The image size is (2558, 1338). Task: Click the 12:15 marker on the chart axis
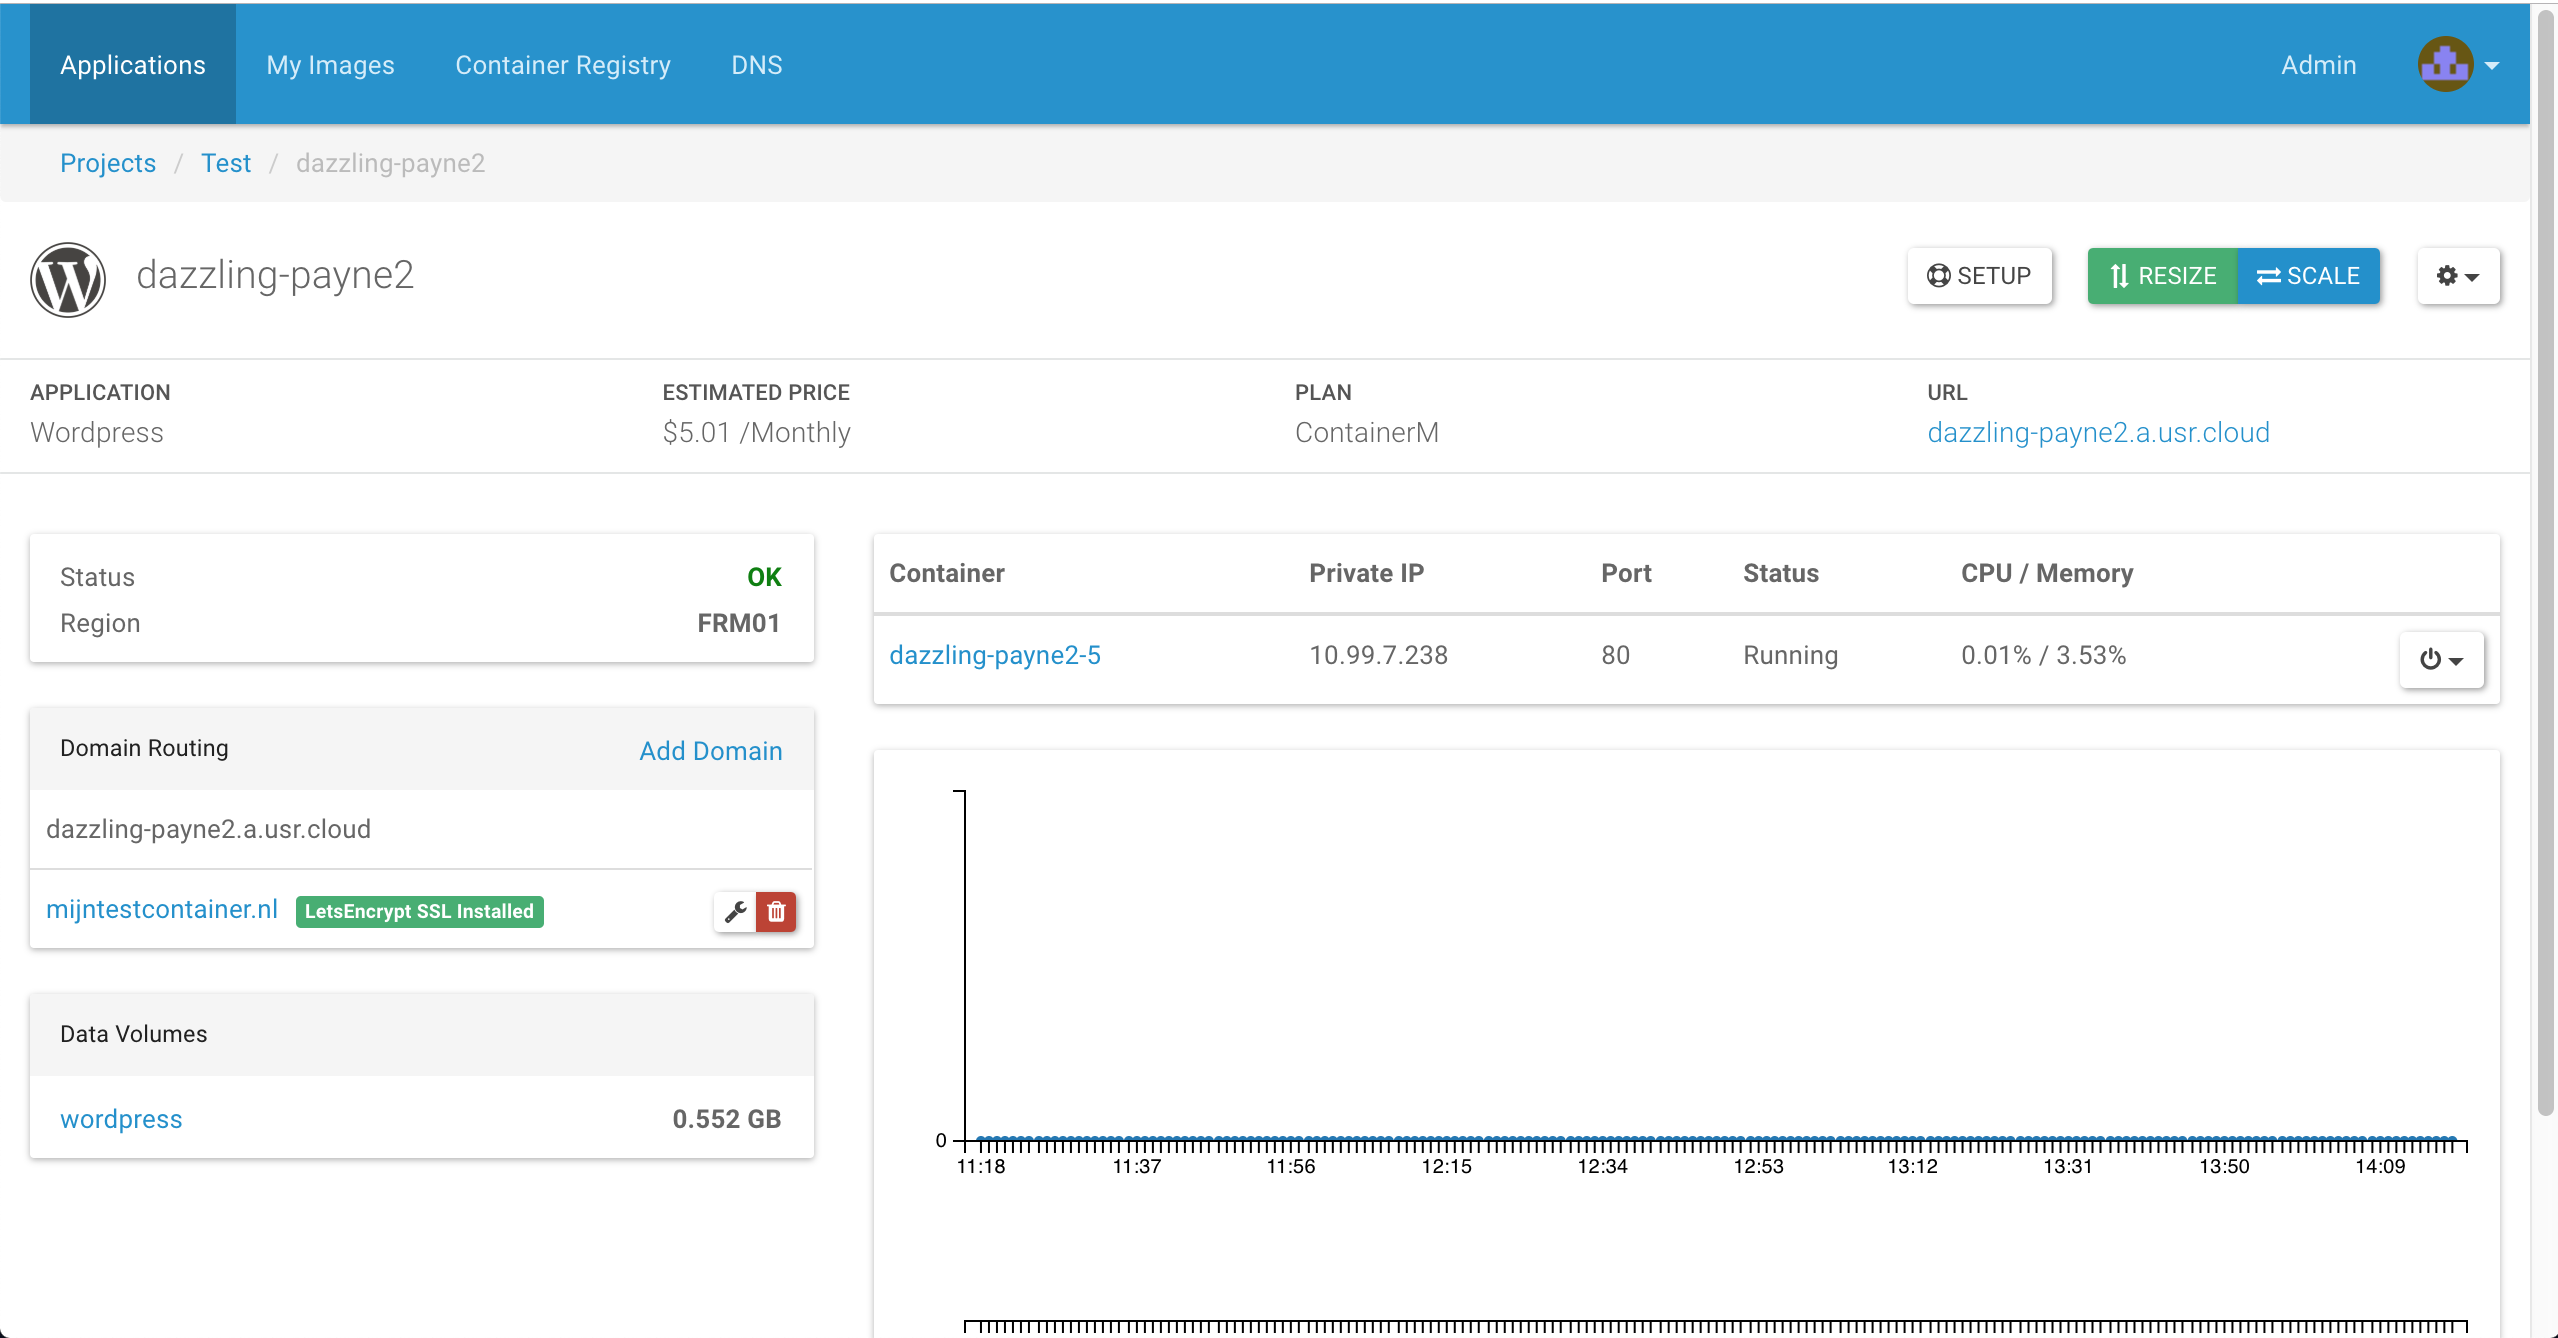pos(1446,1166)
